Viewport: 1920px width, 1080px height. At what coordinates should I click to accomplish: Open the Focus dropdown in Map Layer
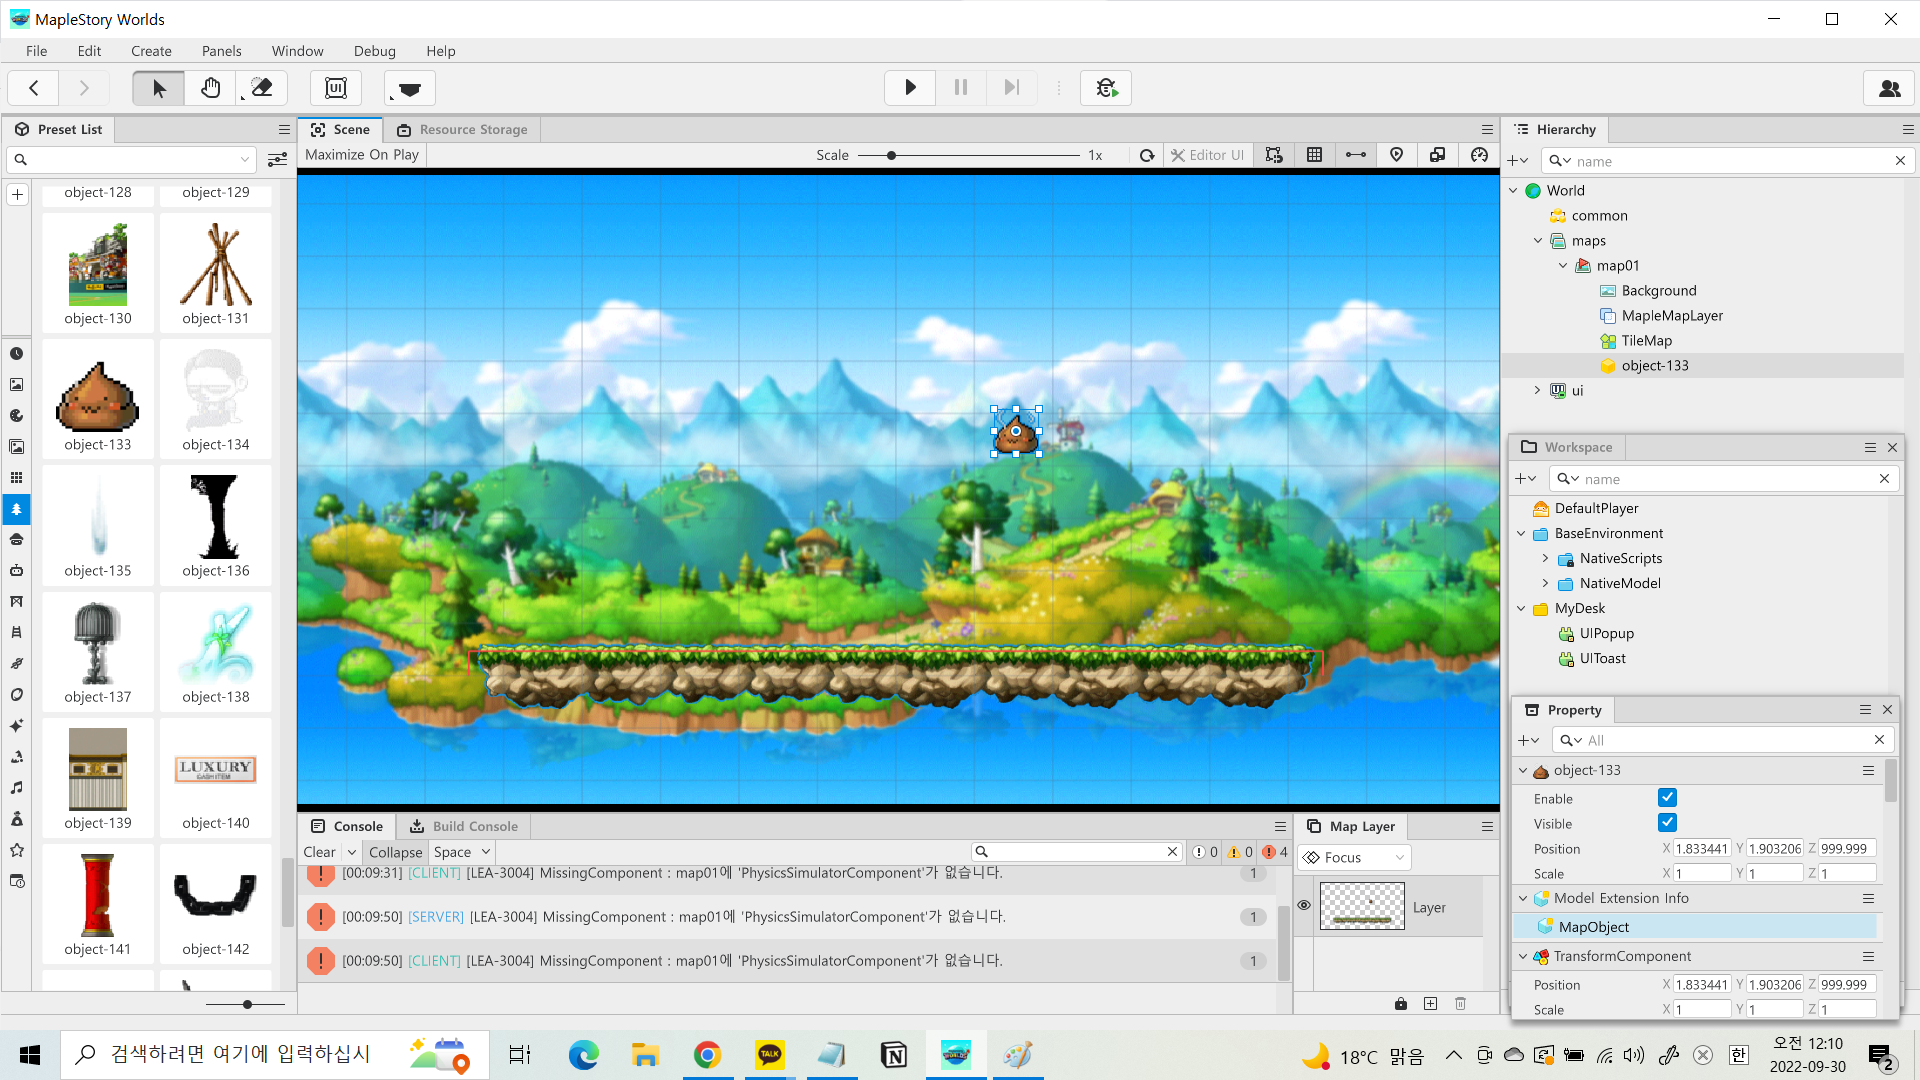(x=1355, y=858)
